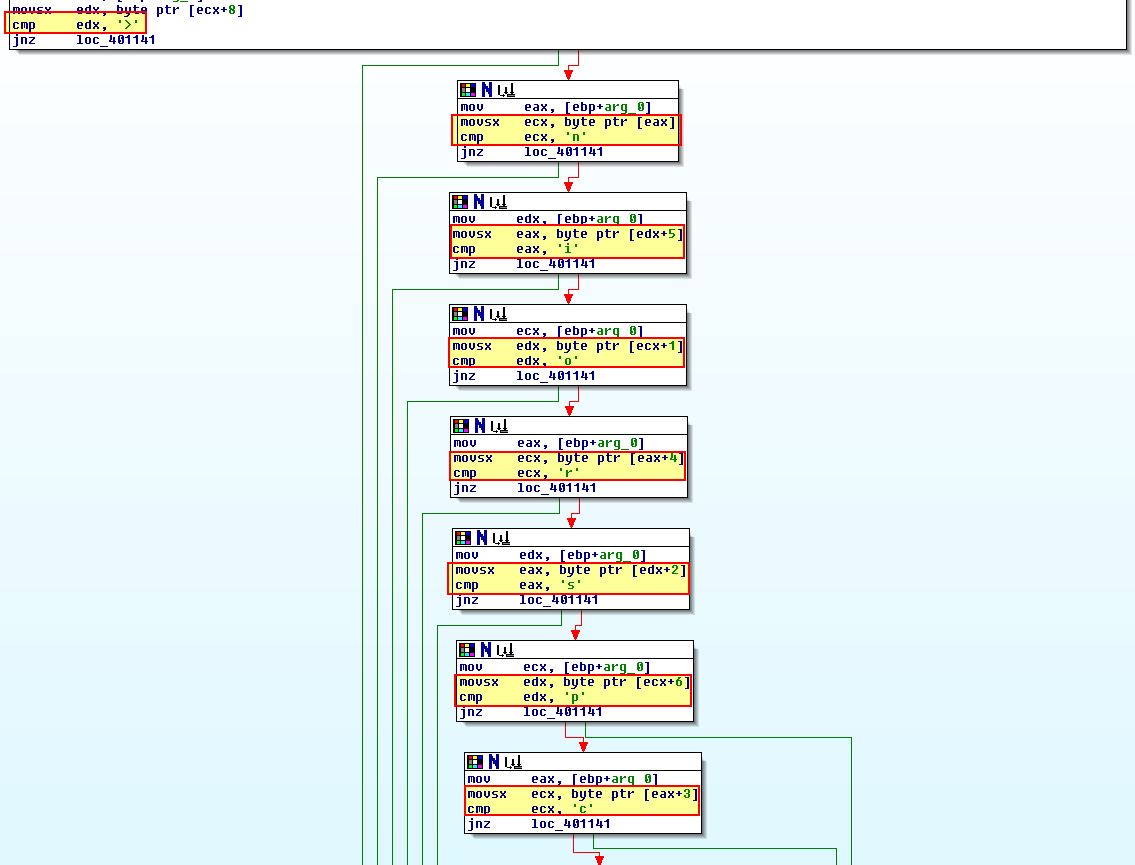Click the color palette icon on the 's' compare node
Image resolution: width=1135 pixels, height=865 pixels.
463,538
